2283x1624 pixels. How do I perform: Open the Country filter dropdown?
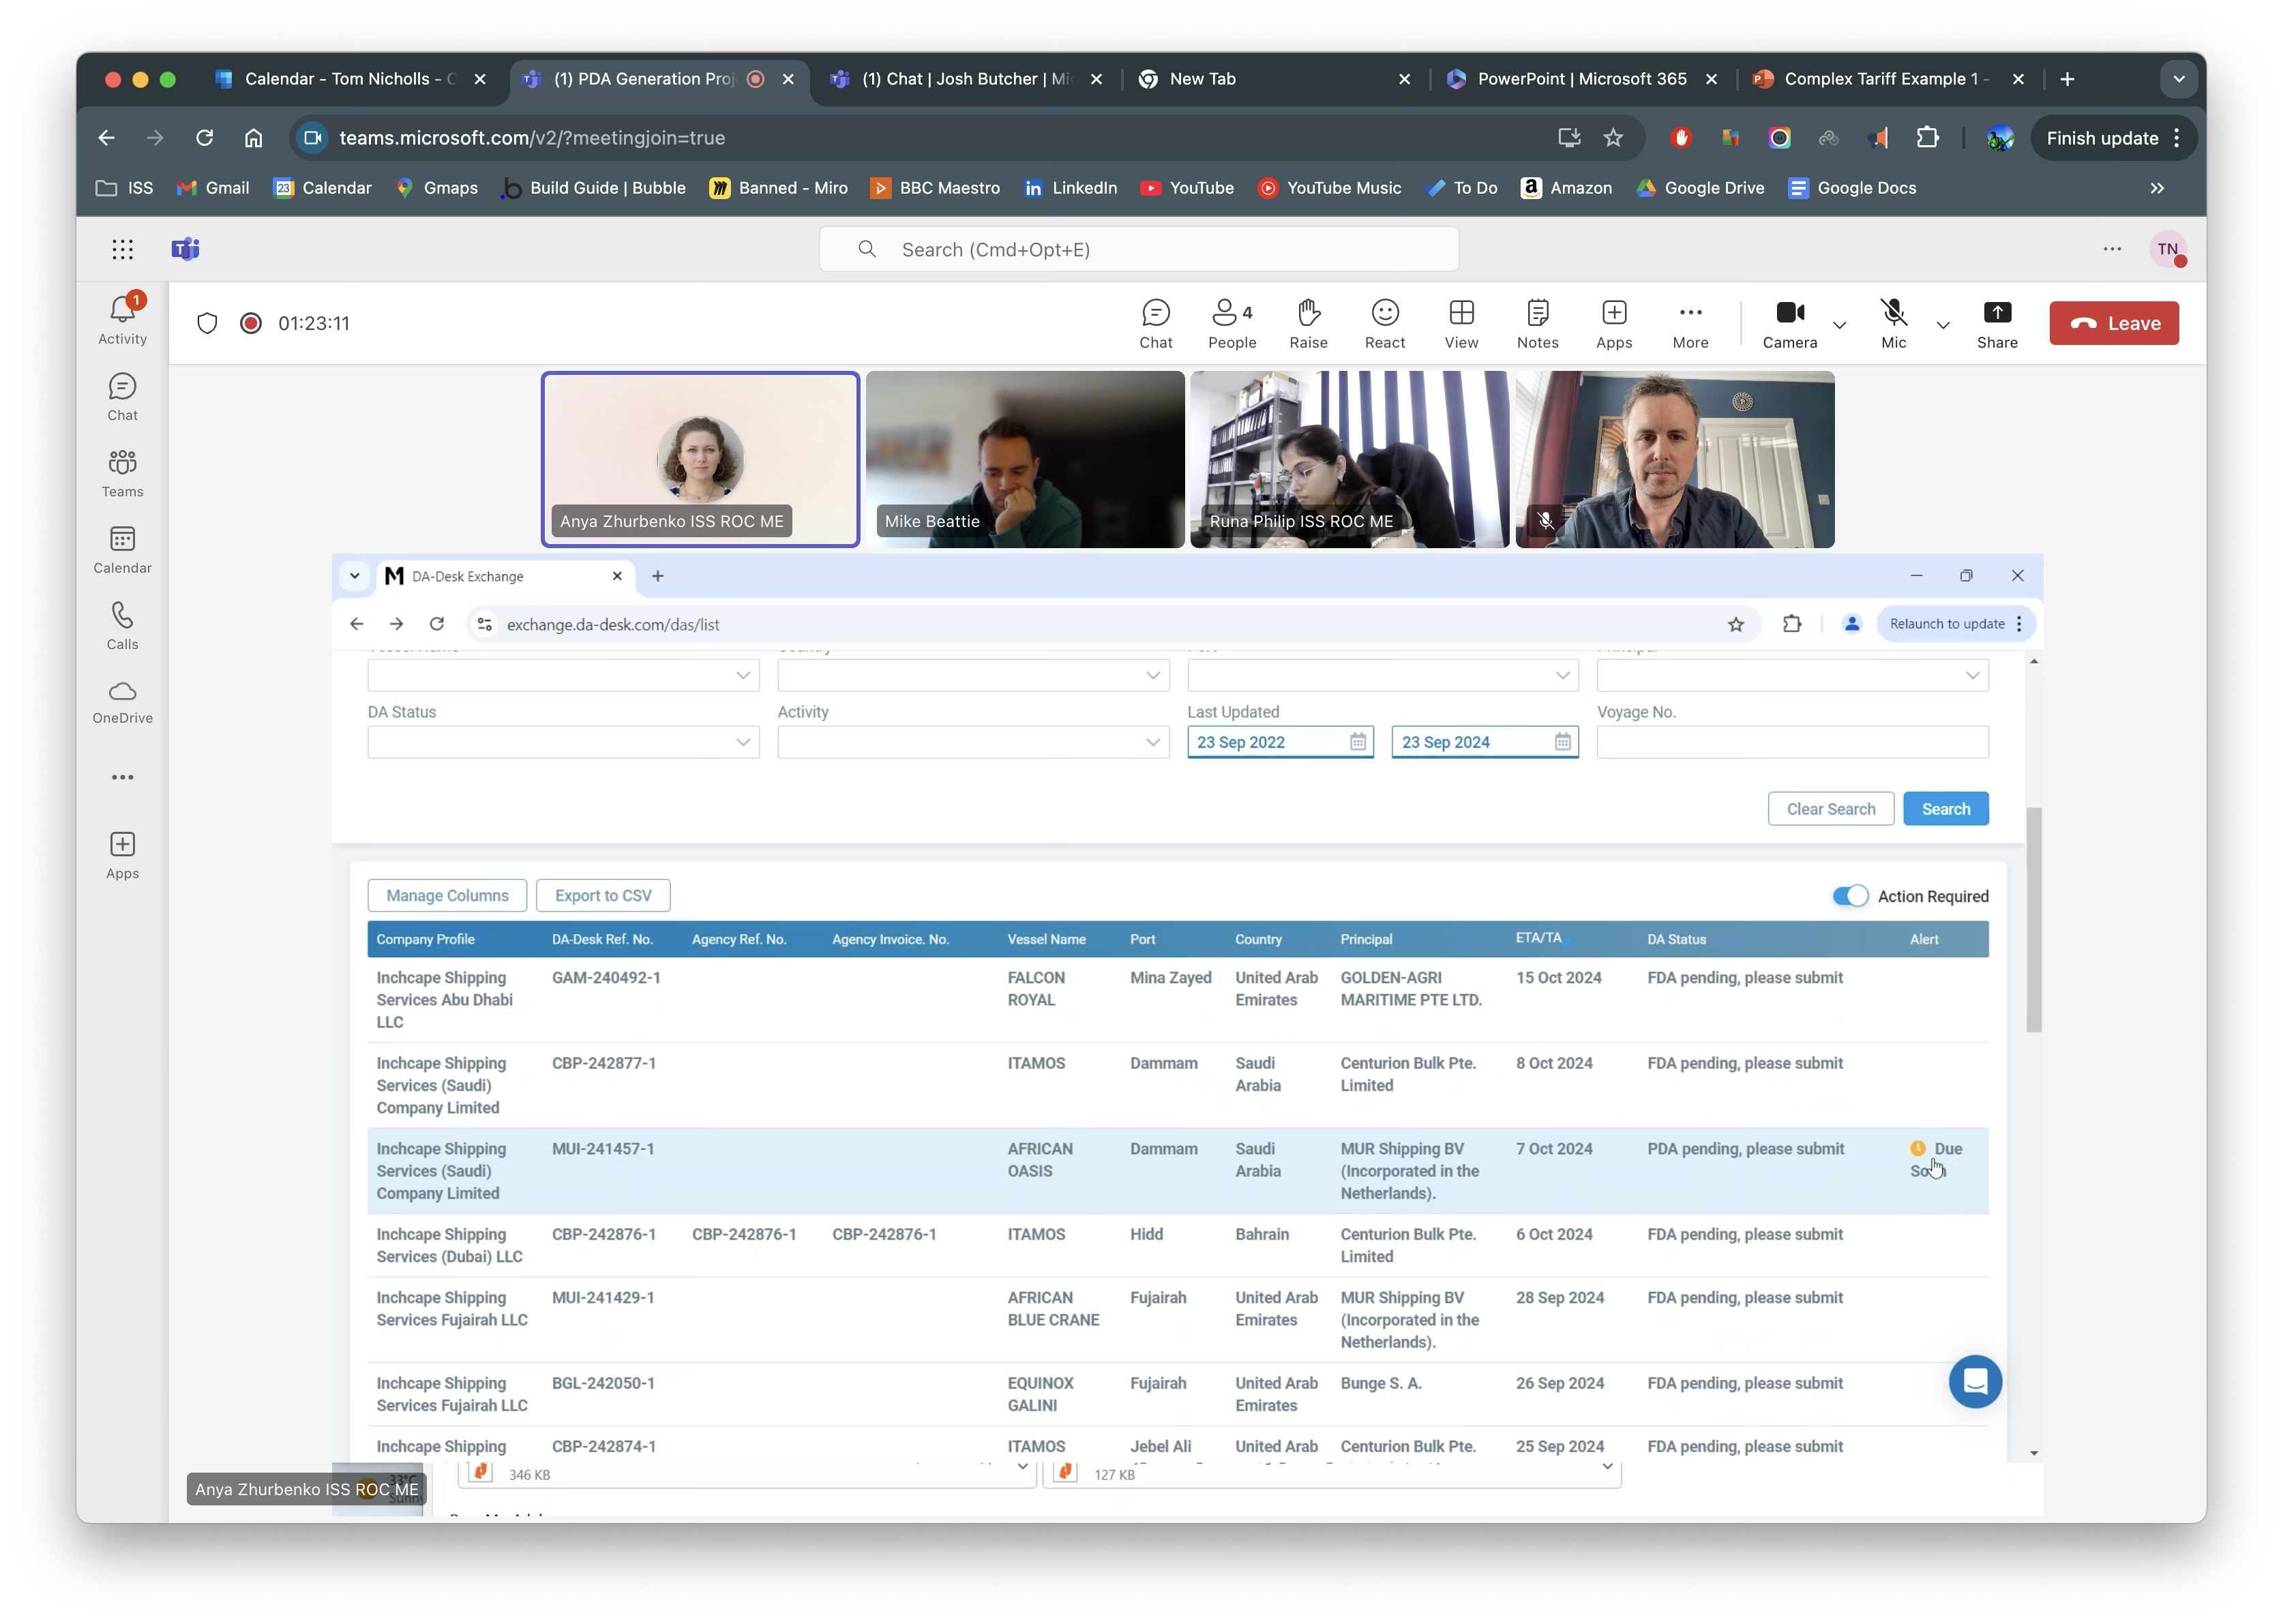pos(973,675)
